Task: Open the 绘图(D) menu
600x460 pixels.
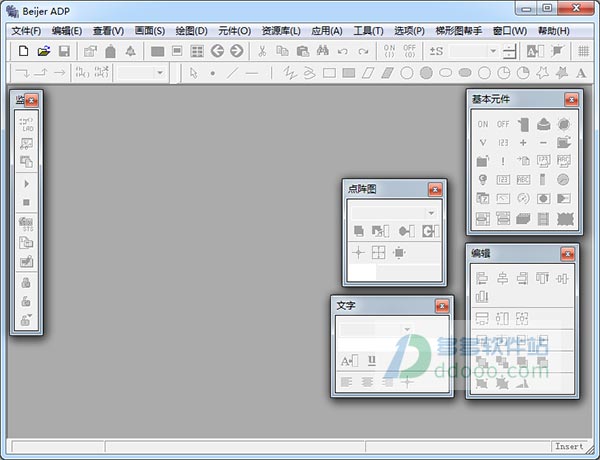Action: coord(191,31)
